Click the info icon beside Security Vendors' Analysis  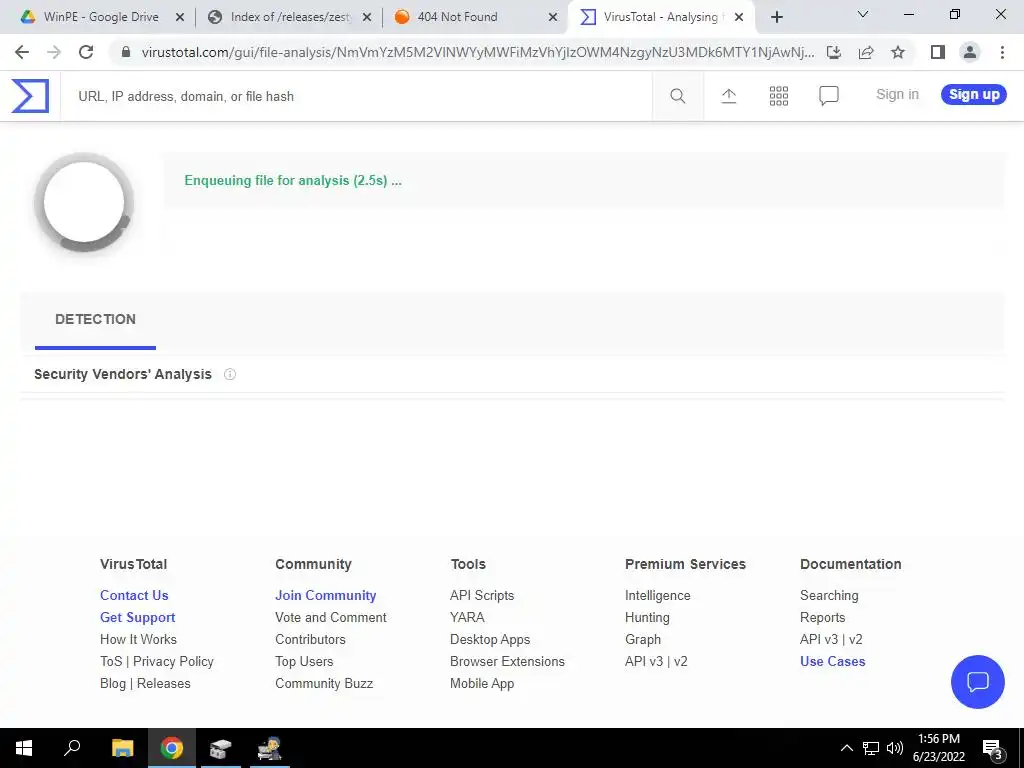[230, 374]
